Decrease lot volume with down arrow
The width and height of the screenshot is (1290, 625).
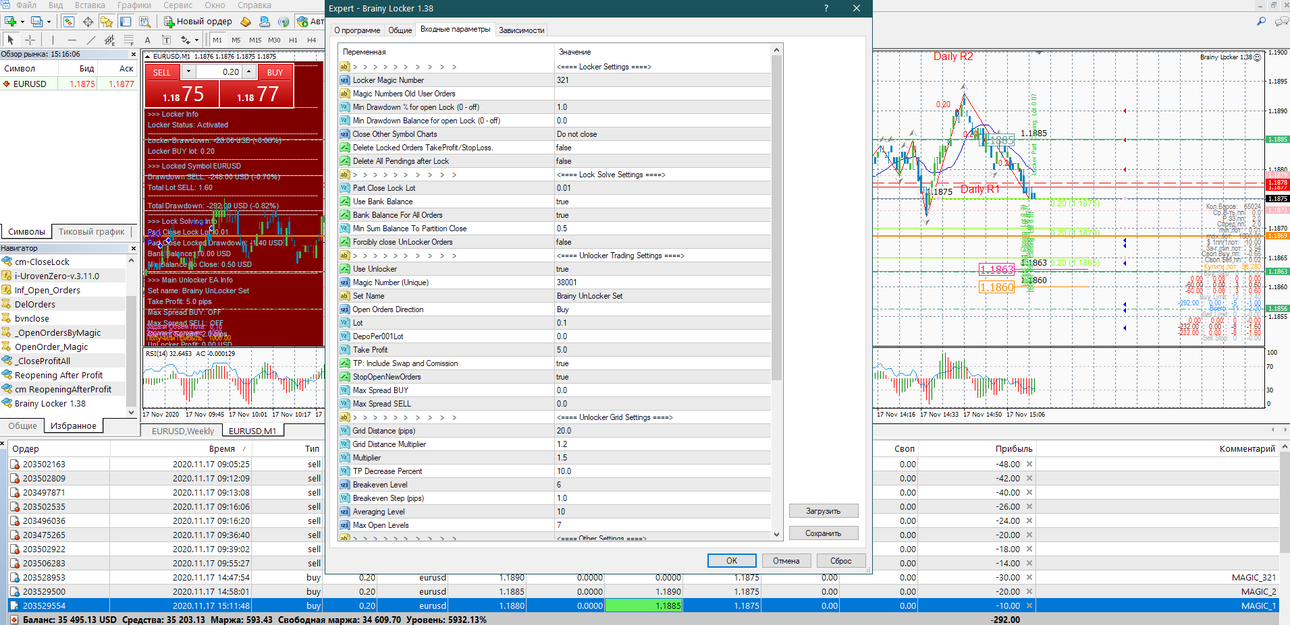(188, 72)
